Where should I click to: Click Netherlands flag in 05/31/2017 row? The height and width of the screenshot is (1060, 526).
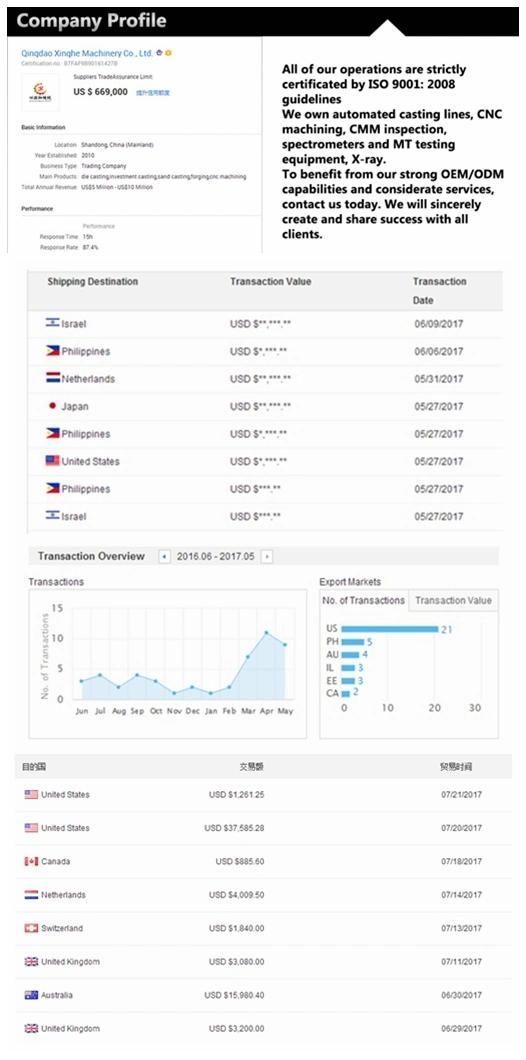(x=53, y=379)
